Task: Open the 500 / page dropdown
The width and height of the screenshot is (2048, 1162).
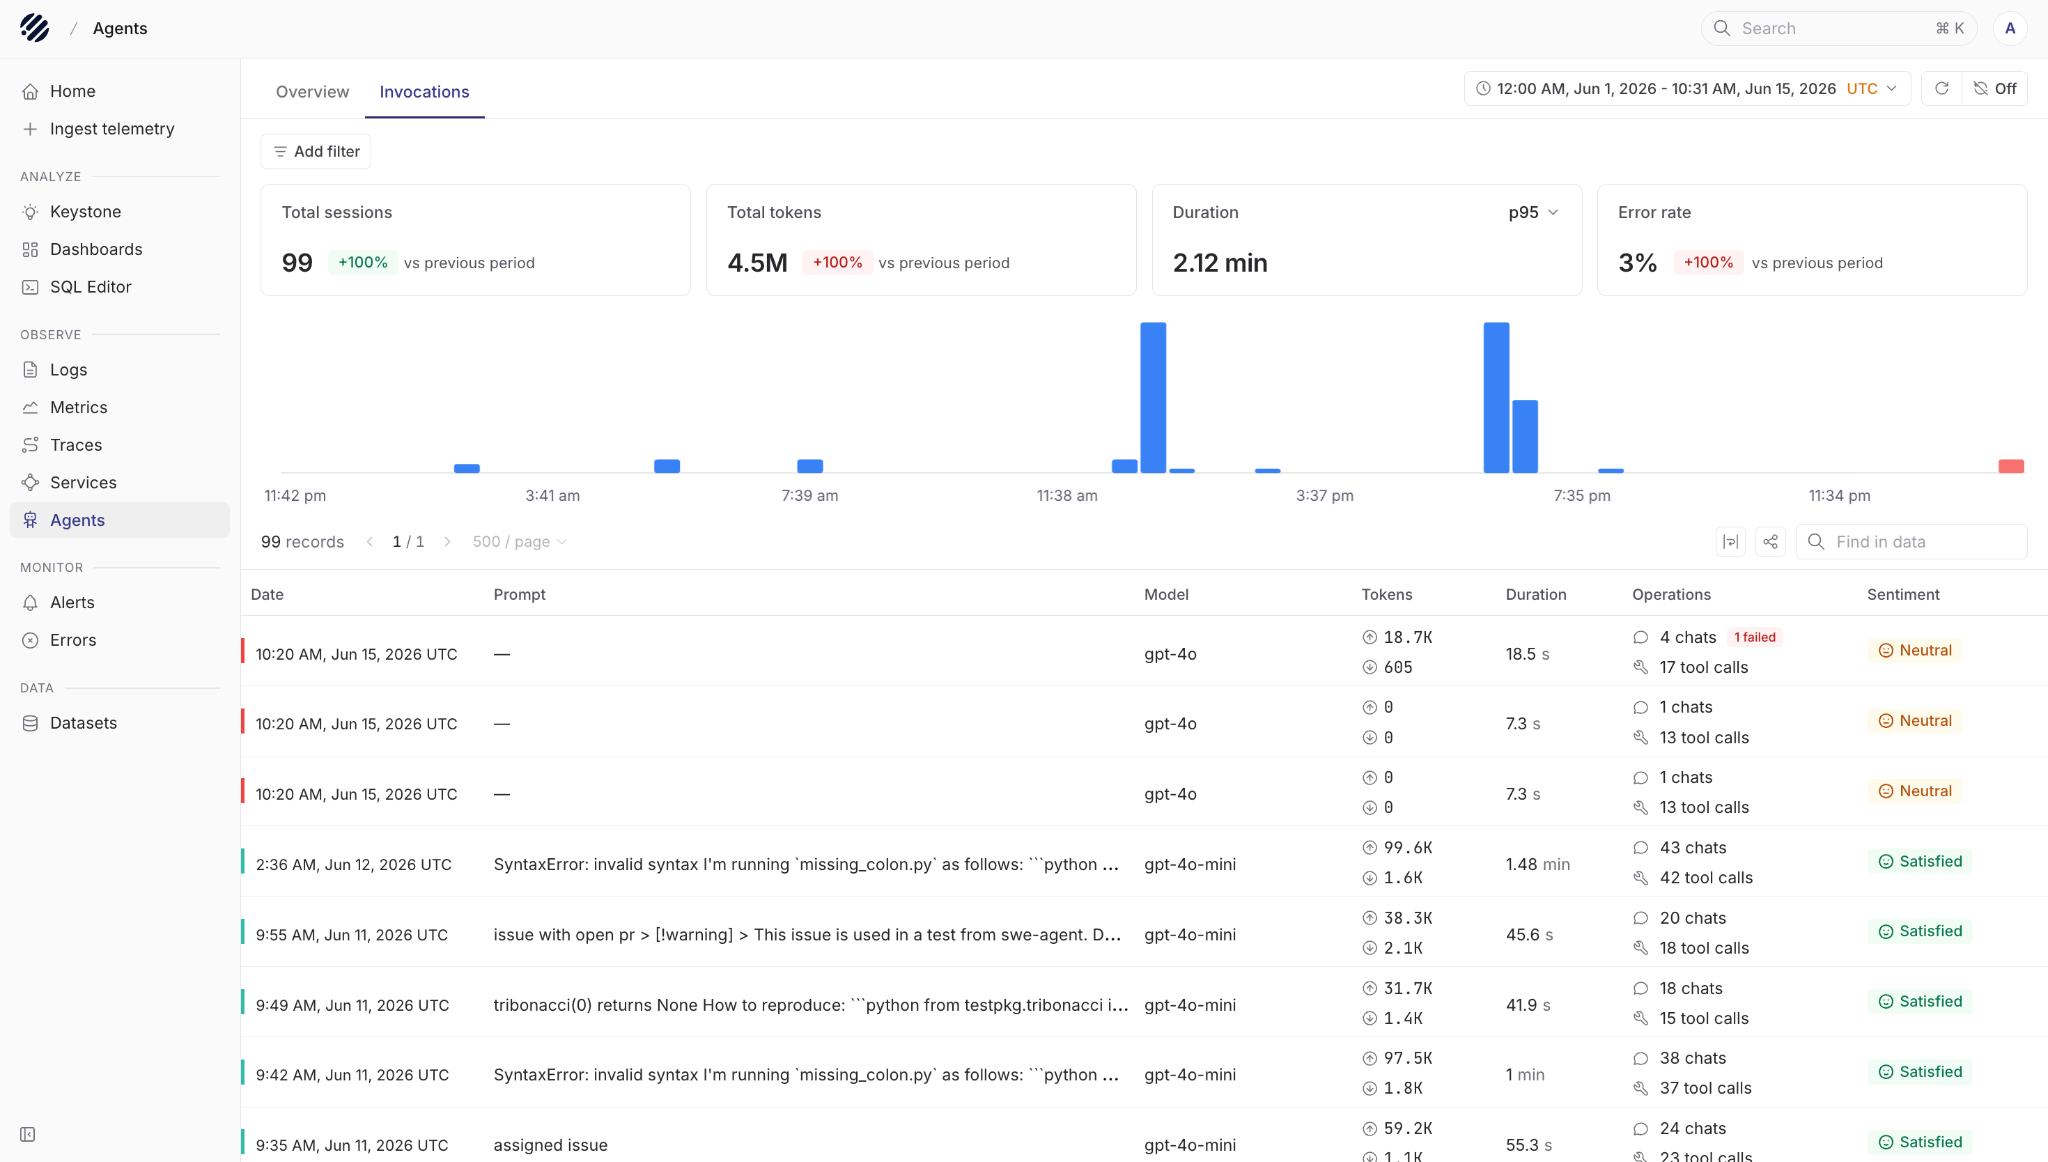Action: [520, 542]
